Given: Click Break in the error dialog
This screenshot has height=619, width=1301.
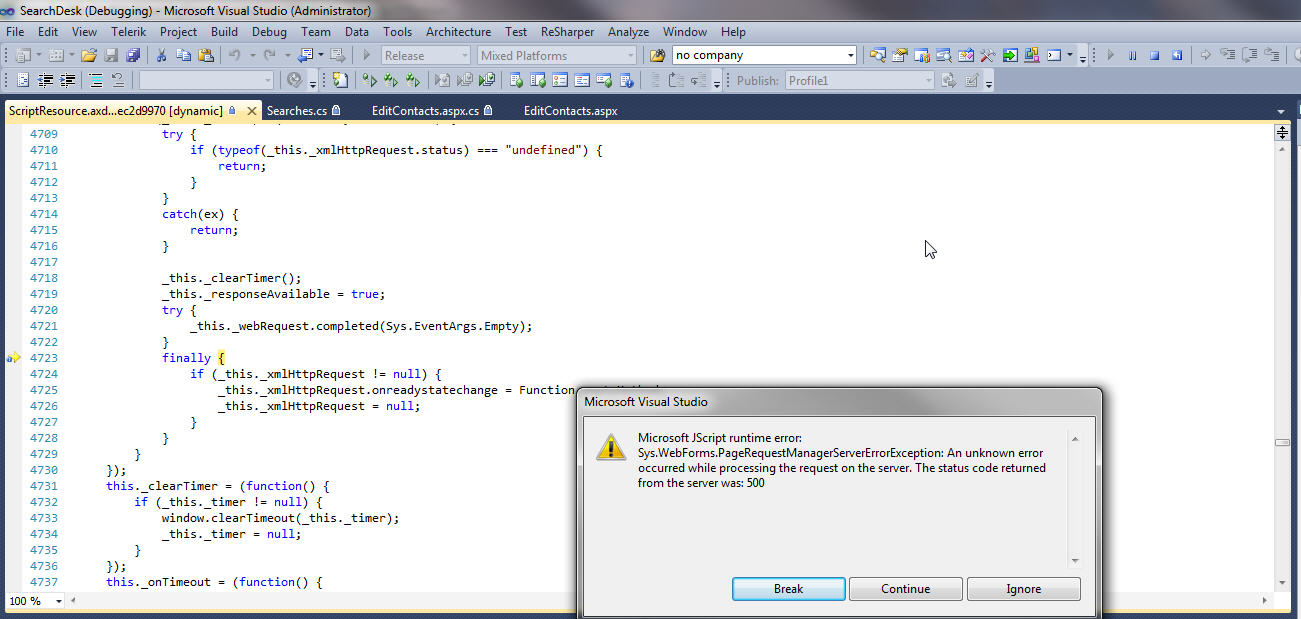Looking at the screenshot, I should (788, 589).
